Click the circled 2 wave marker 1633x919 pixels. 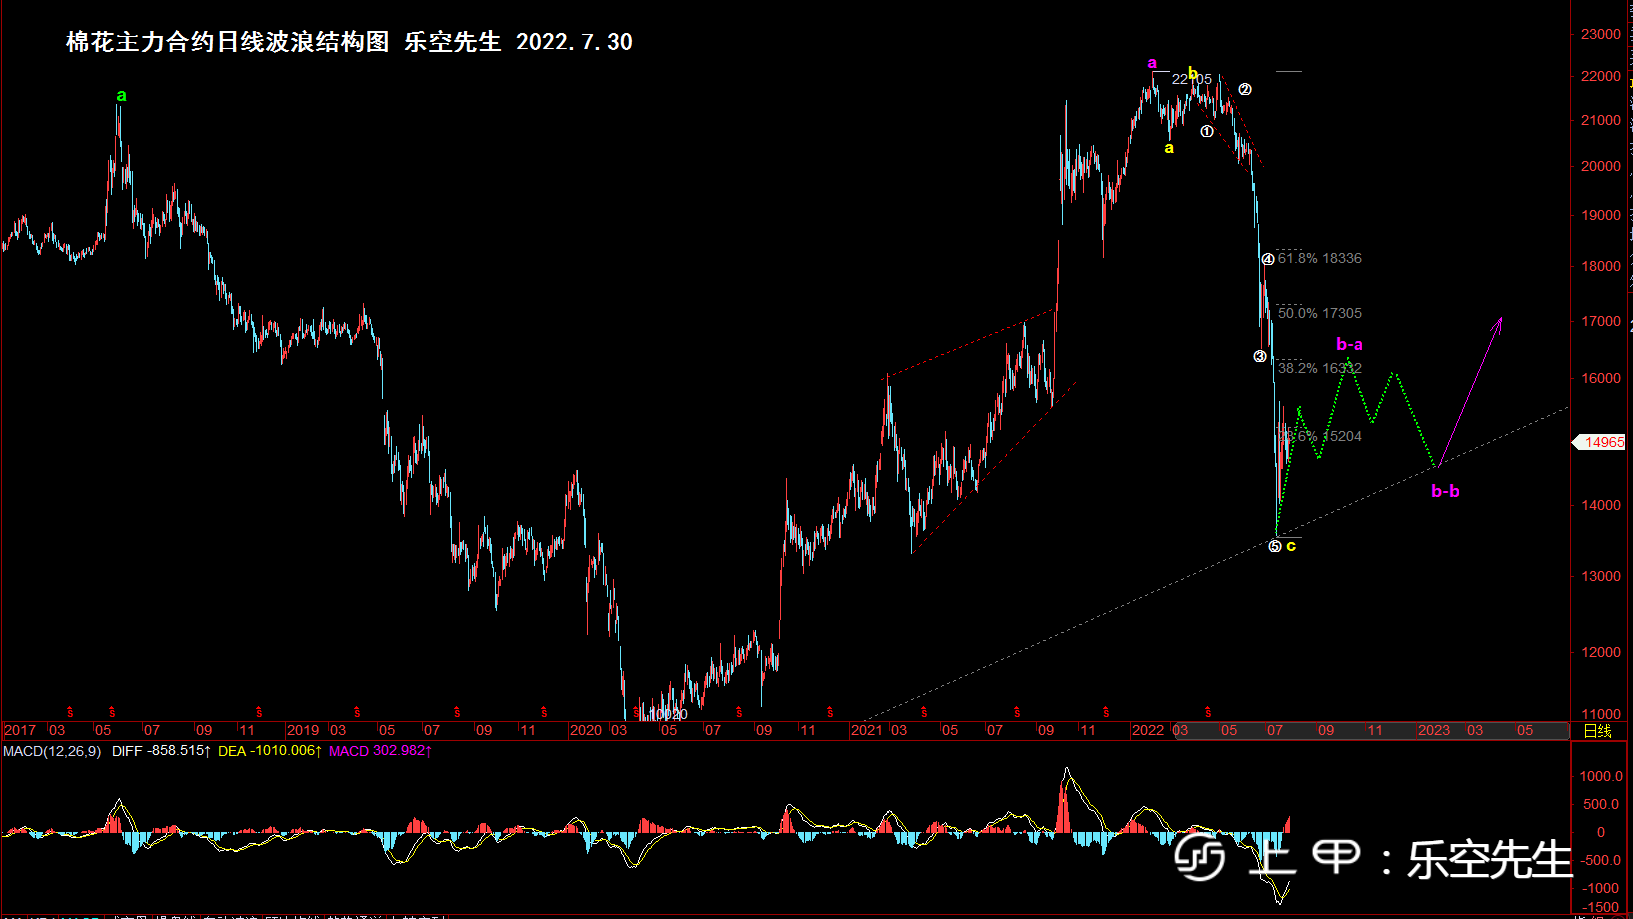pos(1244,89)
